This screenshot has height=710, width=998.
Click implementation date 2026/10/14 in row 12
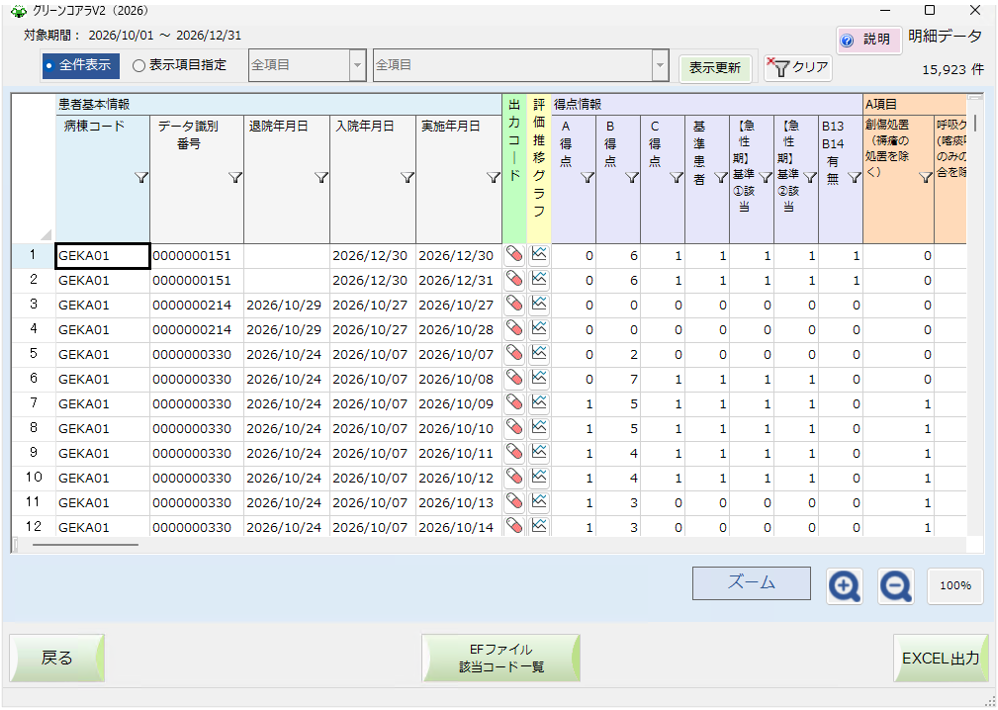458,527
